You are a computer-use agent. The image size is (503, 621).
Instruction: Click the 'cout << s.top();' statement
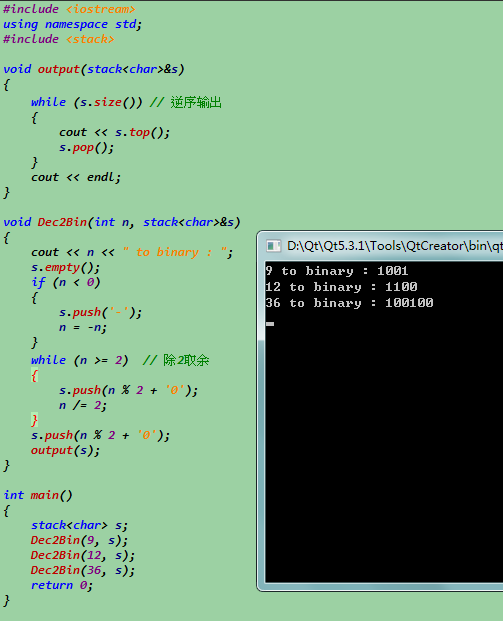click(x=114, y=132)
